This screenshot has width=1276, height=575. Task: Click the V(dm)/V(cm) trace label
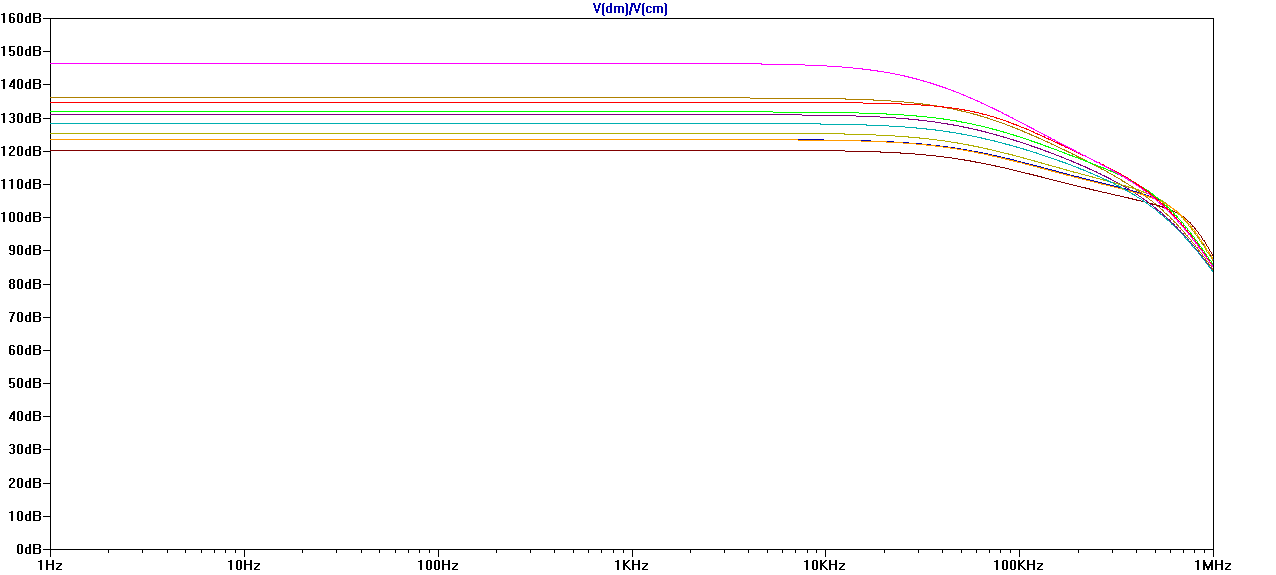(x=630, y=8)
